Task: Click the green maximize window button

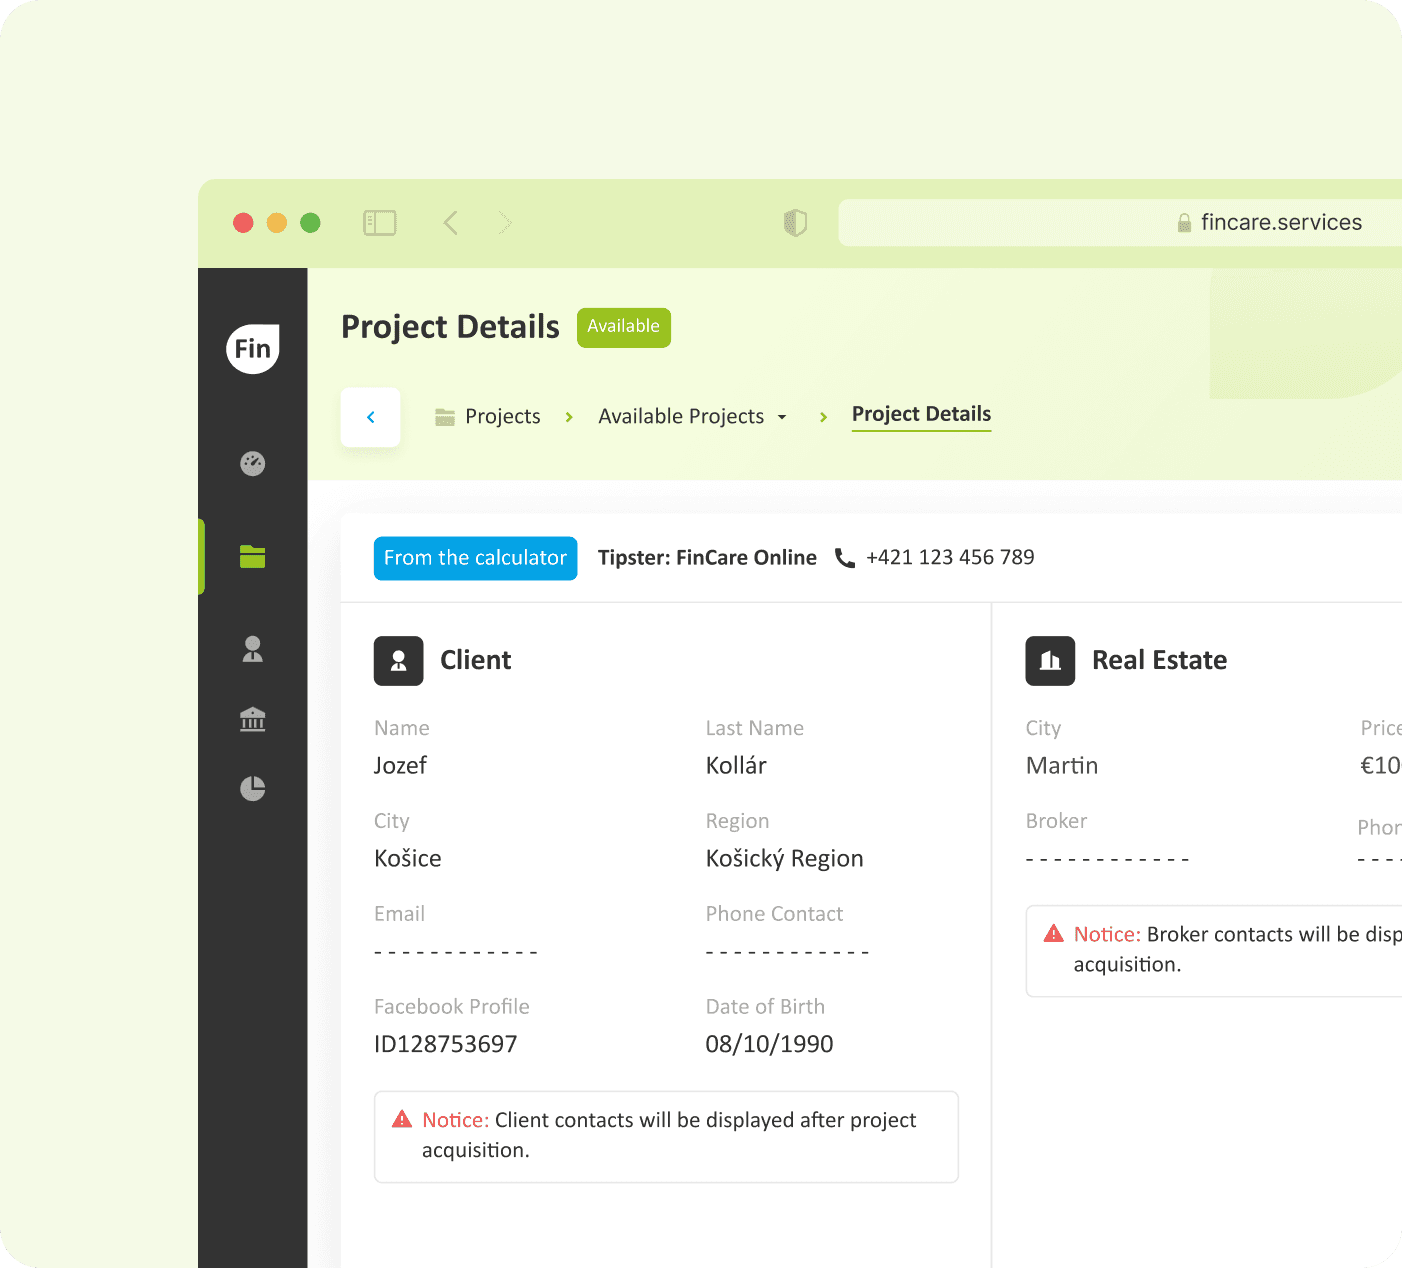Action: [x=311, y=223]
